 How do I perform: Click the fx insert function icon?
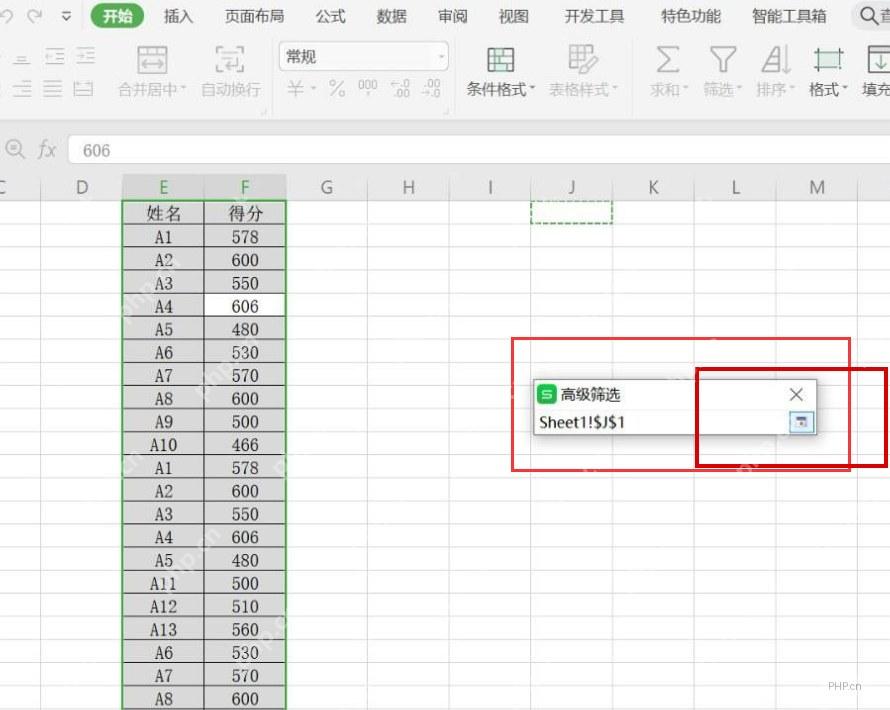click(47, 150)
